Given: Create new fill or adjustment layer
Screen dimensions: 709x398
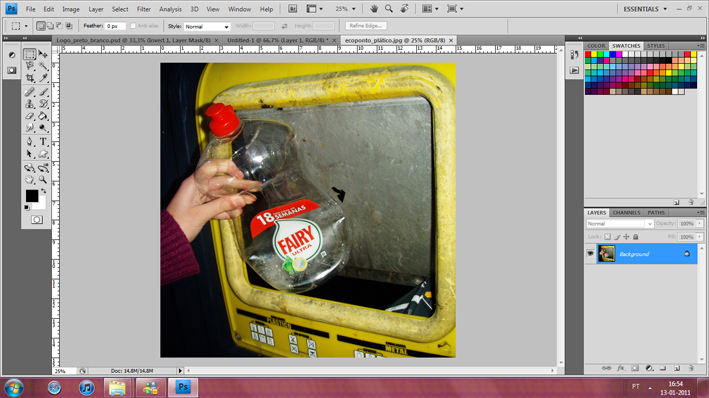Looking at the screenshot, I should 649,368.
